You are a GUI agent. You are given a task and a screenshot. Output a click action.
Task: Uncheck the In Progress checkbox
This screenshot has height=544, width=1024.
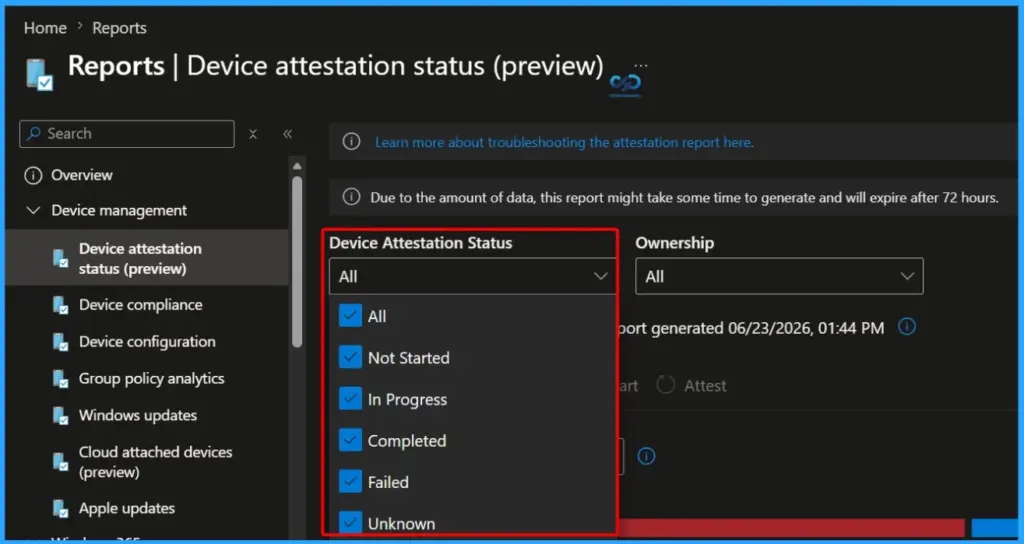pyautogui.click(x=350, y=399)
